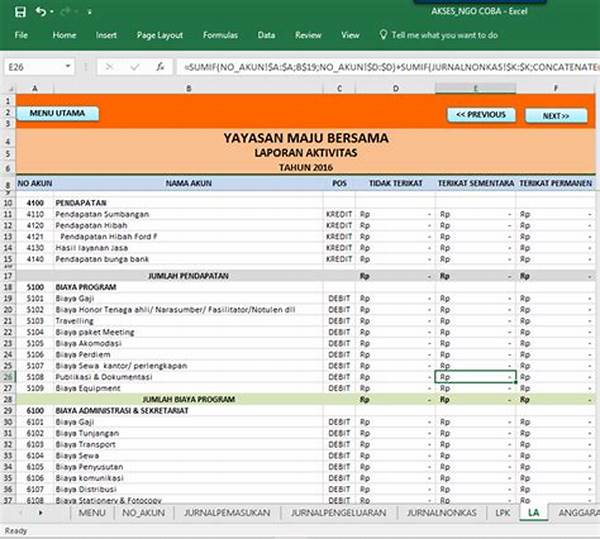Switch to the Insert ribbon tab
Viewport: 600px width, 539px height.
[x=106, y=35]
